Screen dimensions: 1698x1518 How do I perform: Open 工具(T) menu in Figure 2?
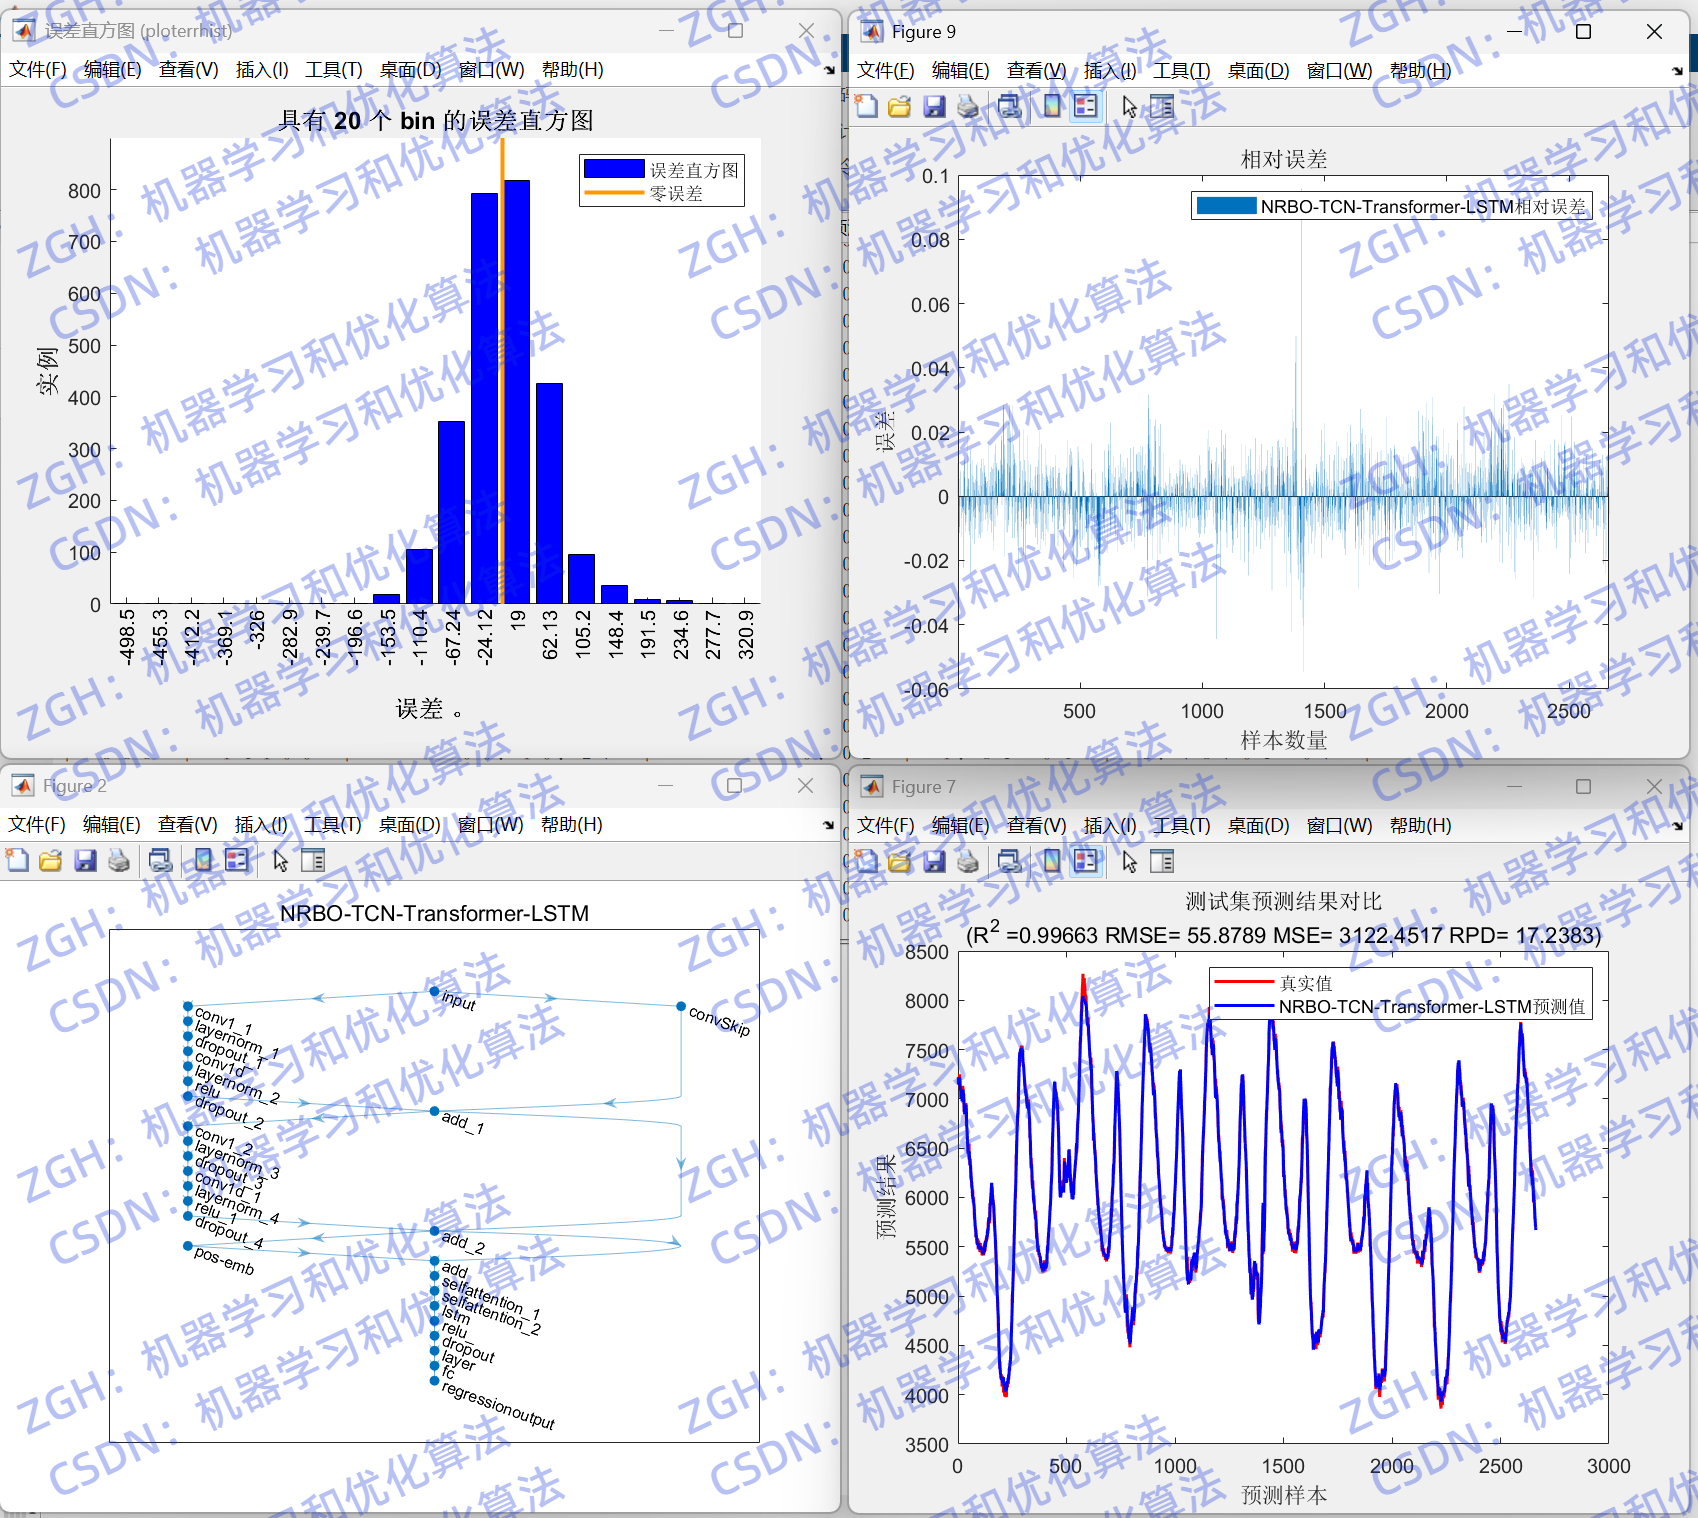pyautogui.click(x=333, y=824)
